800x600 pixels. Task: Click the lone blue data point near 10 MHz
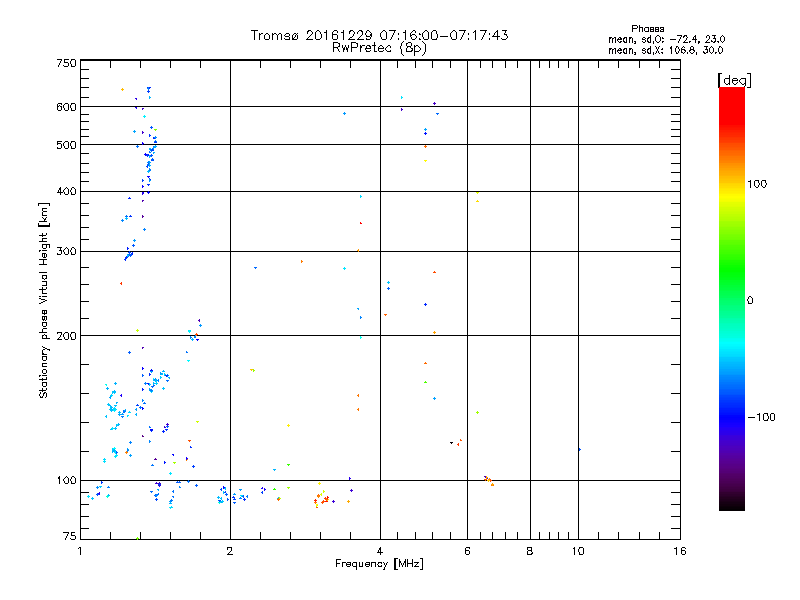pyautogui.click(x=580, y=449)
